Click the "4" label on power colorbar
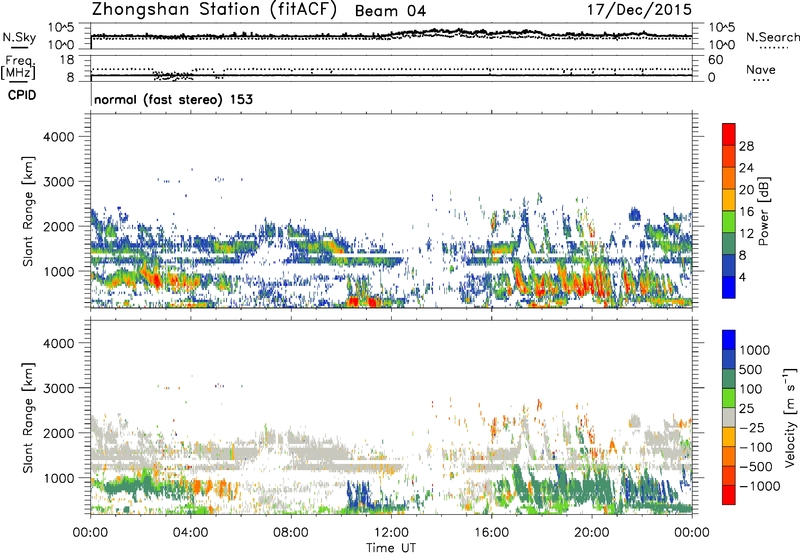 click(x=742, y=277)
